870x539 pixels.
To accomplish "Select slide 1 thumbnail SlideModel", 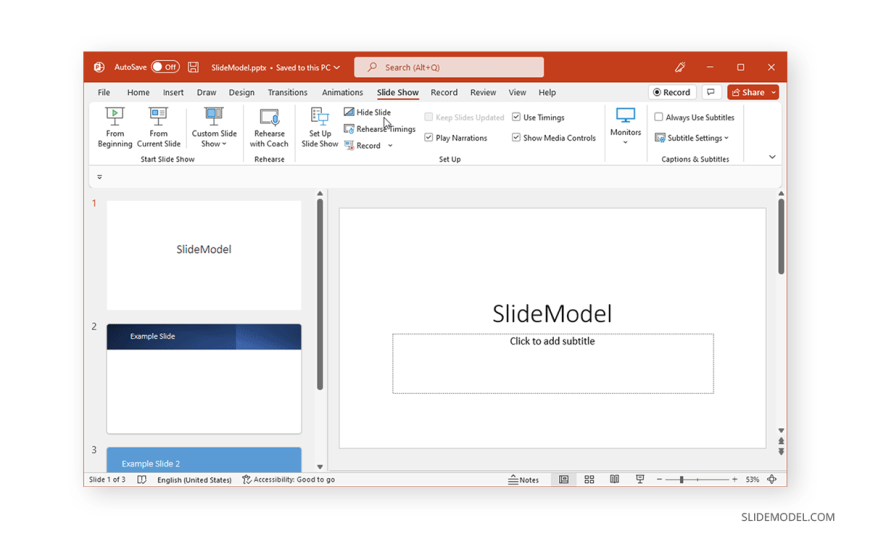I will pyautogui.click(x=204, y=255).
